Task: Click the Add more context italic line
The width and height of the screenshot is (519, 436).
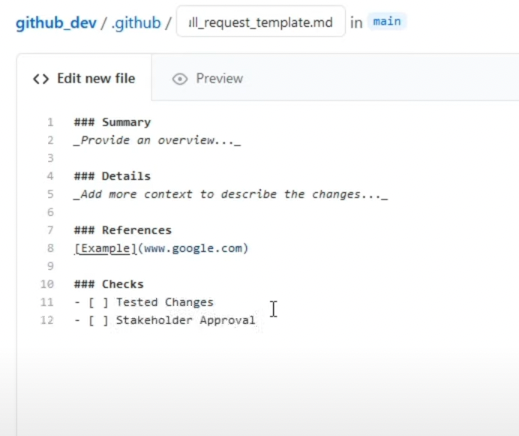Action: click(231, 194)
